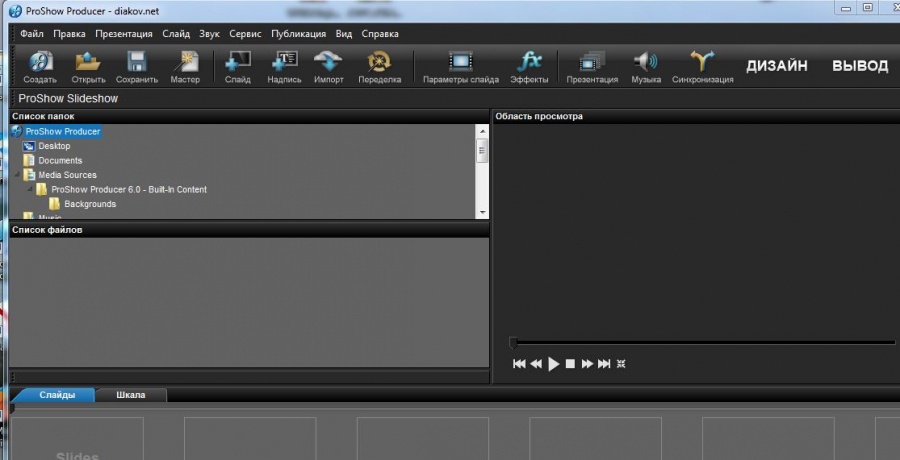Collapse the Built-In Content node arrow
The width and height of the screenshot is (900, 460).
[29, 189]
